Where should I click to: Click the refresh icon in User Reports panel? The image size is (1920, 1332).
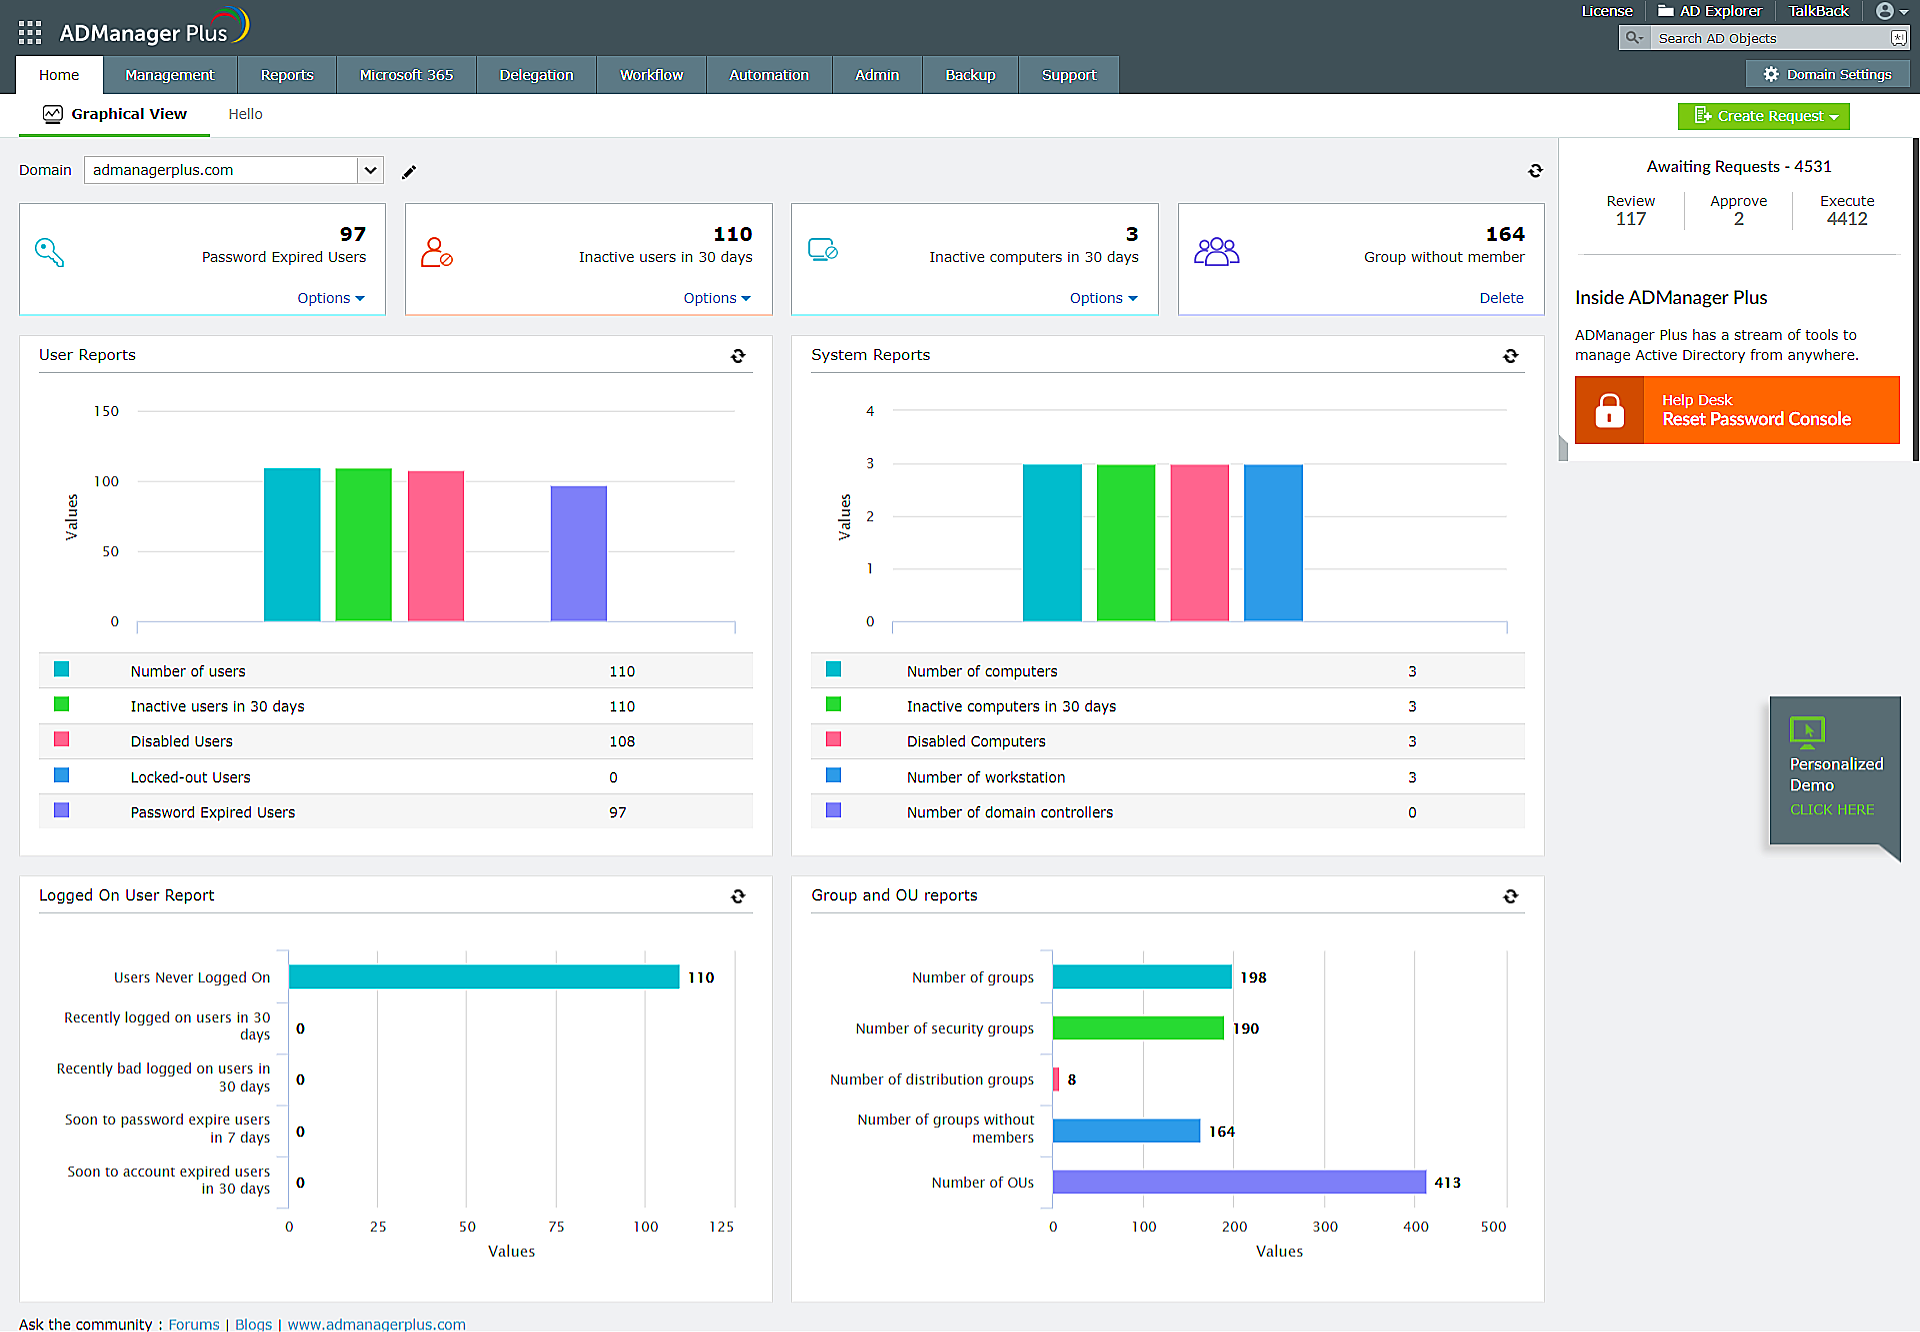[x=738, y=353]
